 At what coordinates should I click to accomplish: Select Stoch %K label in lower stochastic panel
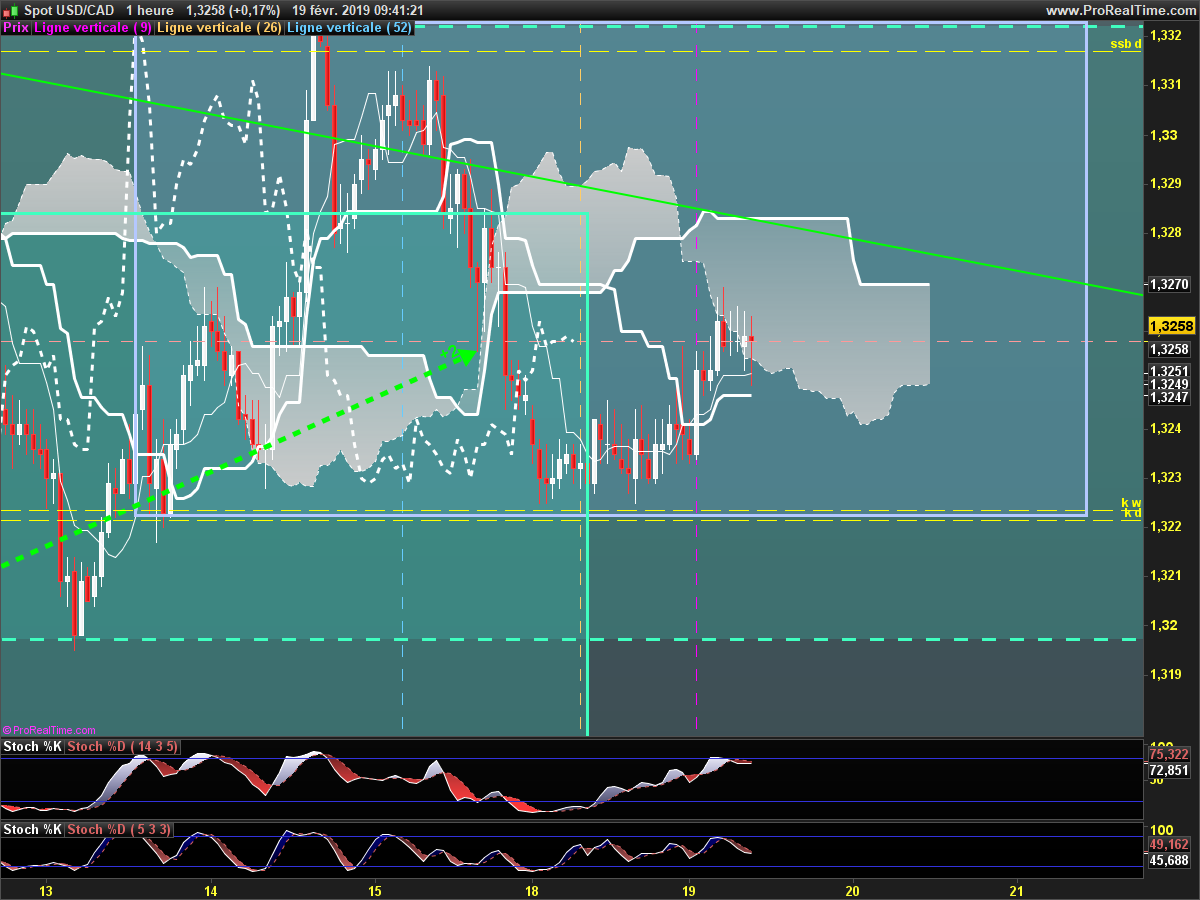tap(33, 830)
